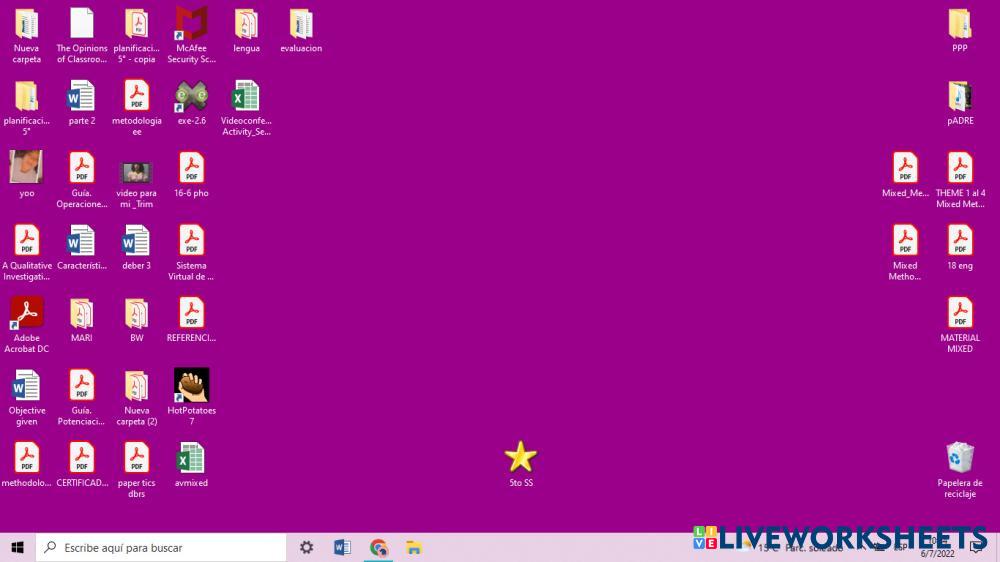This screenshot has width=1000, height=562.
Task: Click the MATERIAL MIXED PDF file
Action: (959, 314)
